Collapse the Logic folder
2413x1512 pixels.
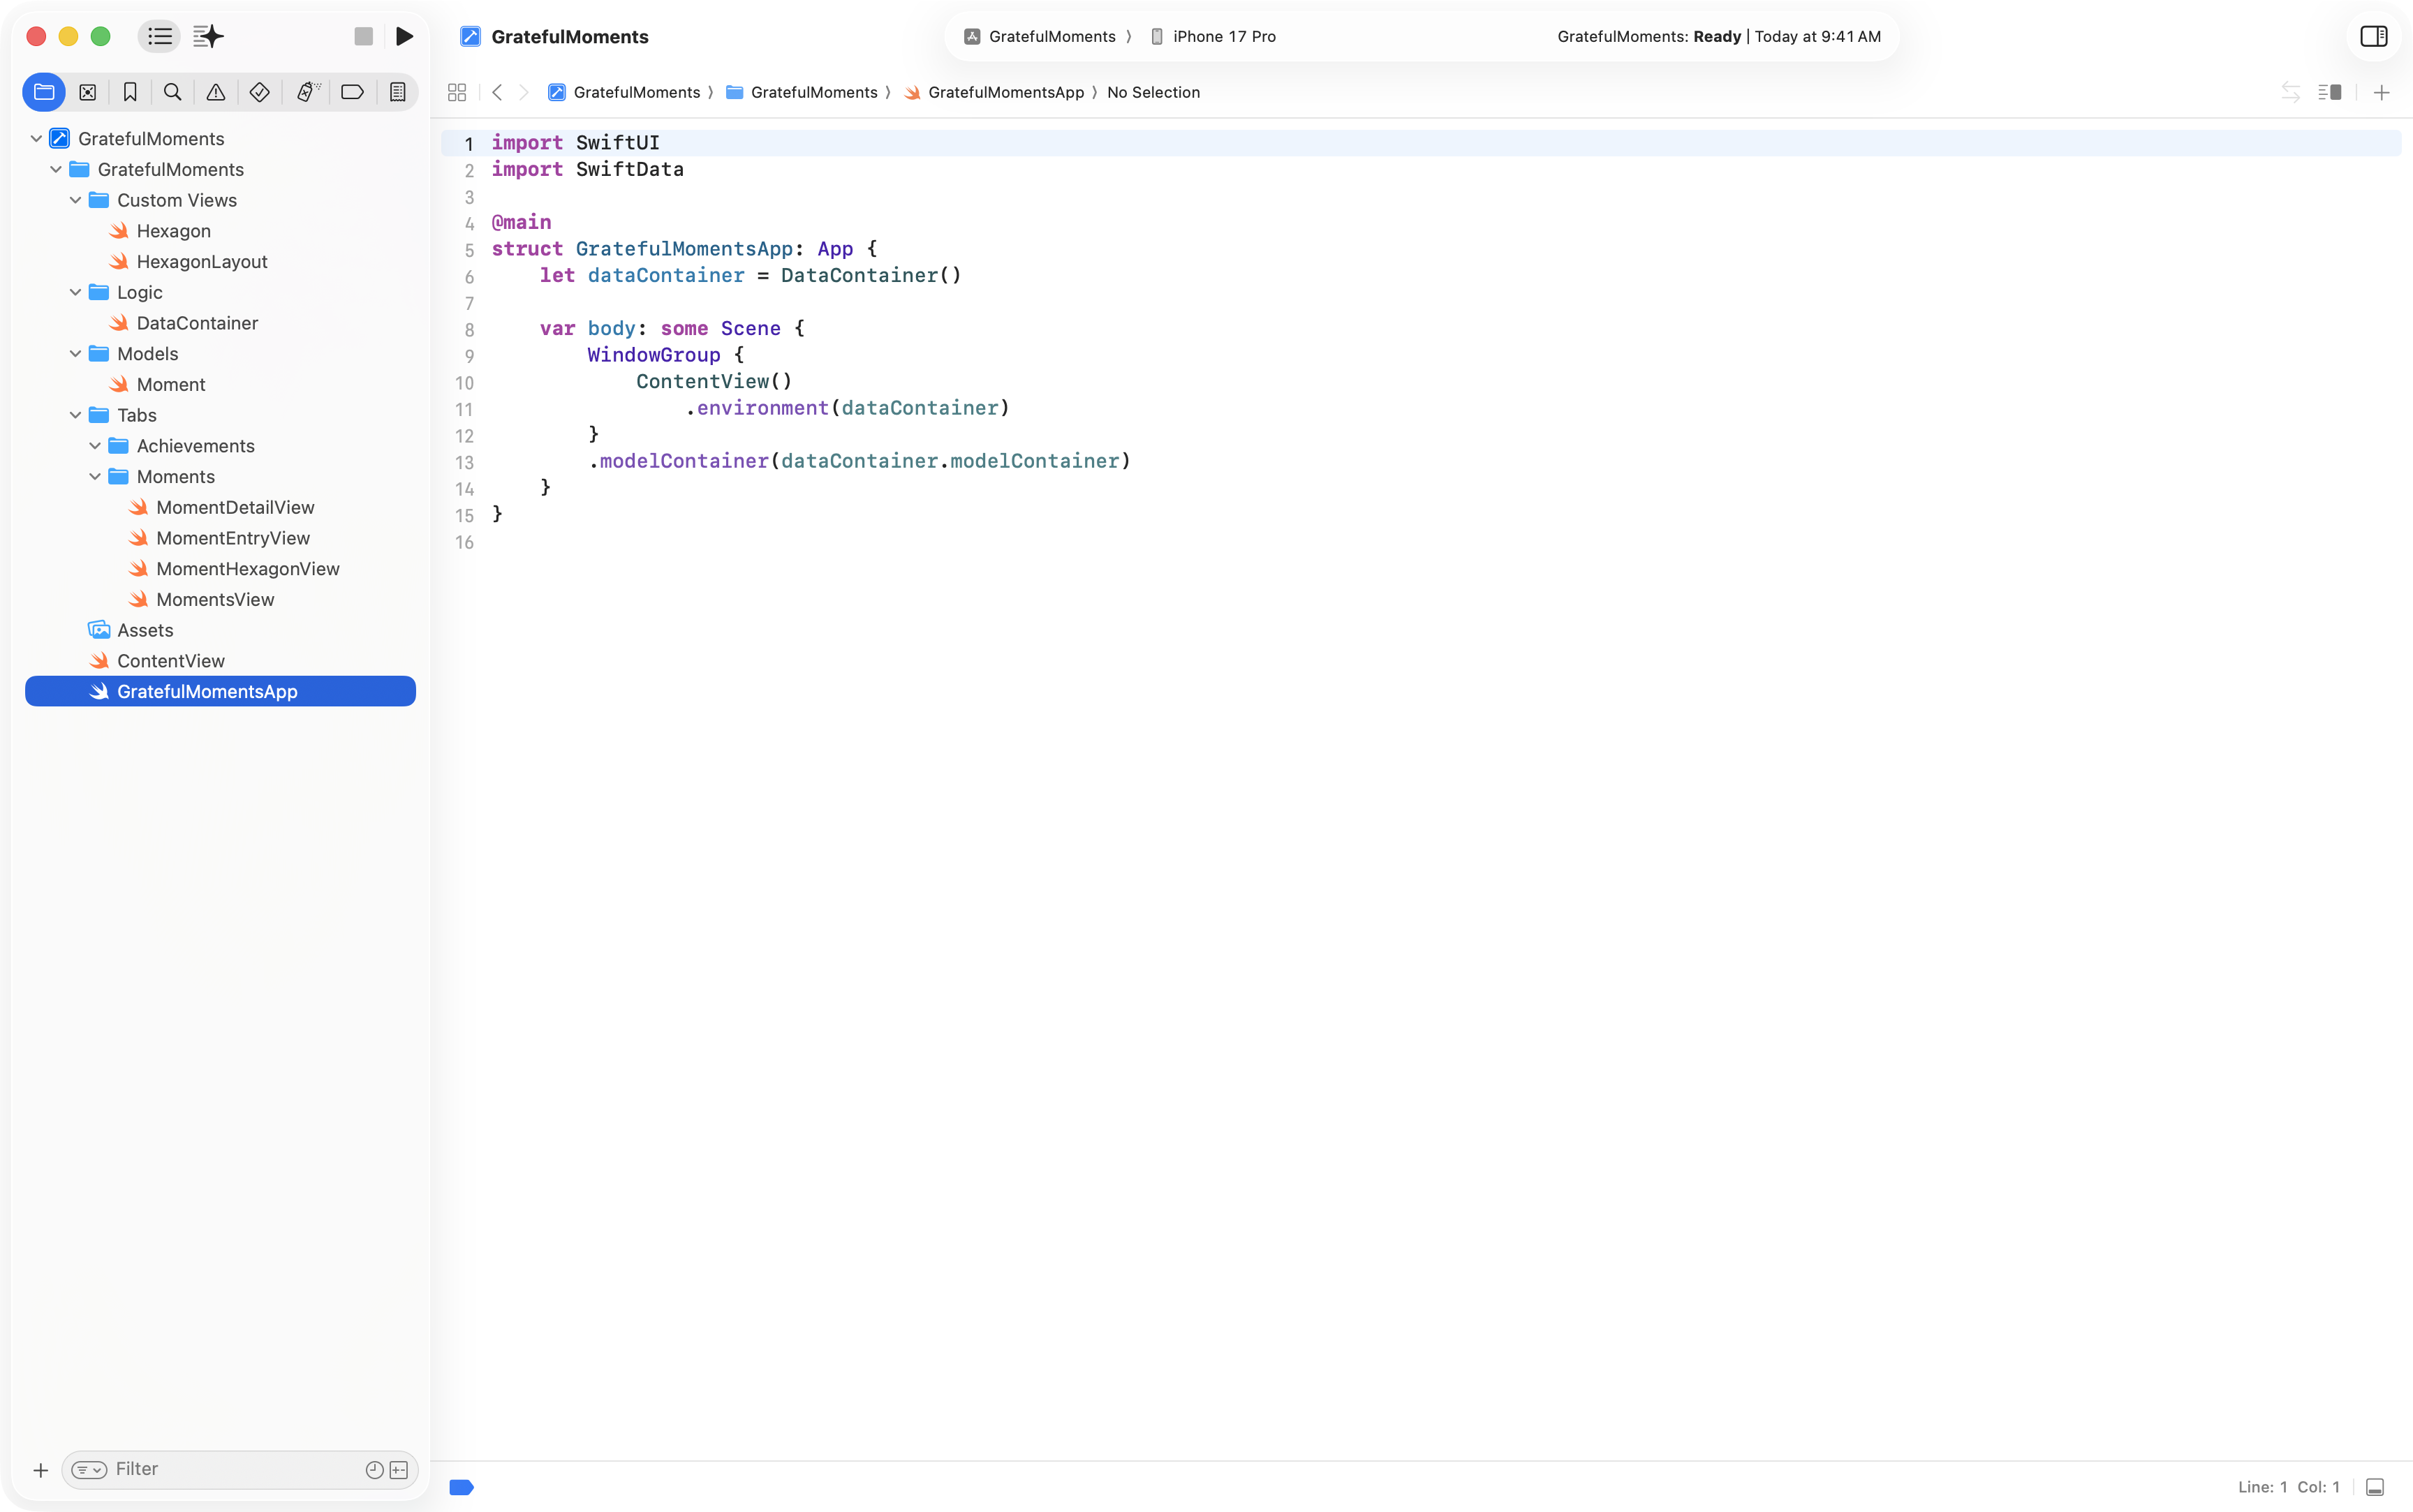tap(75, 292)
